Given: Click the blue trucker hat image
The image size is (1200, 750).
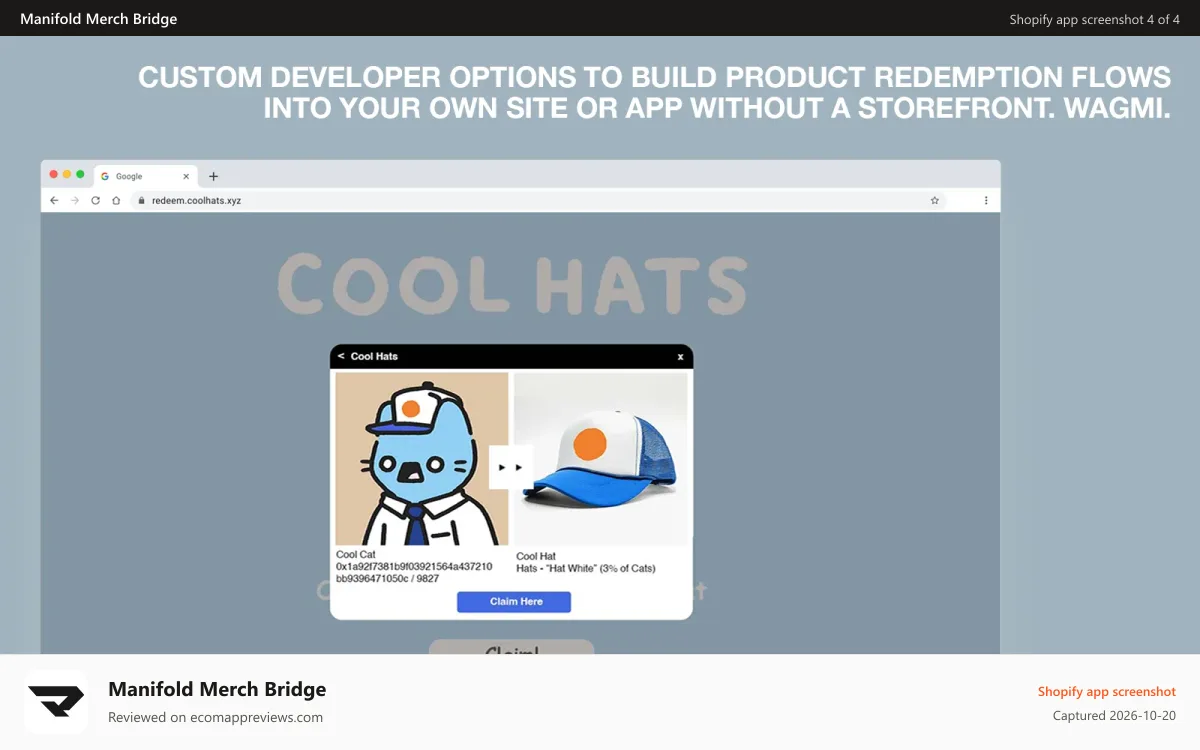Looking at the screenshot, I should 601,459.
